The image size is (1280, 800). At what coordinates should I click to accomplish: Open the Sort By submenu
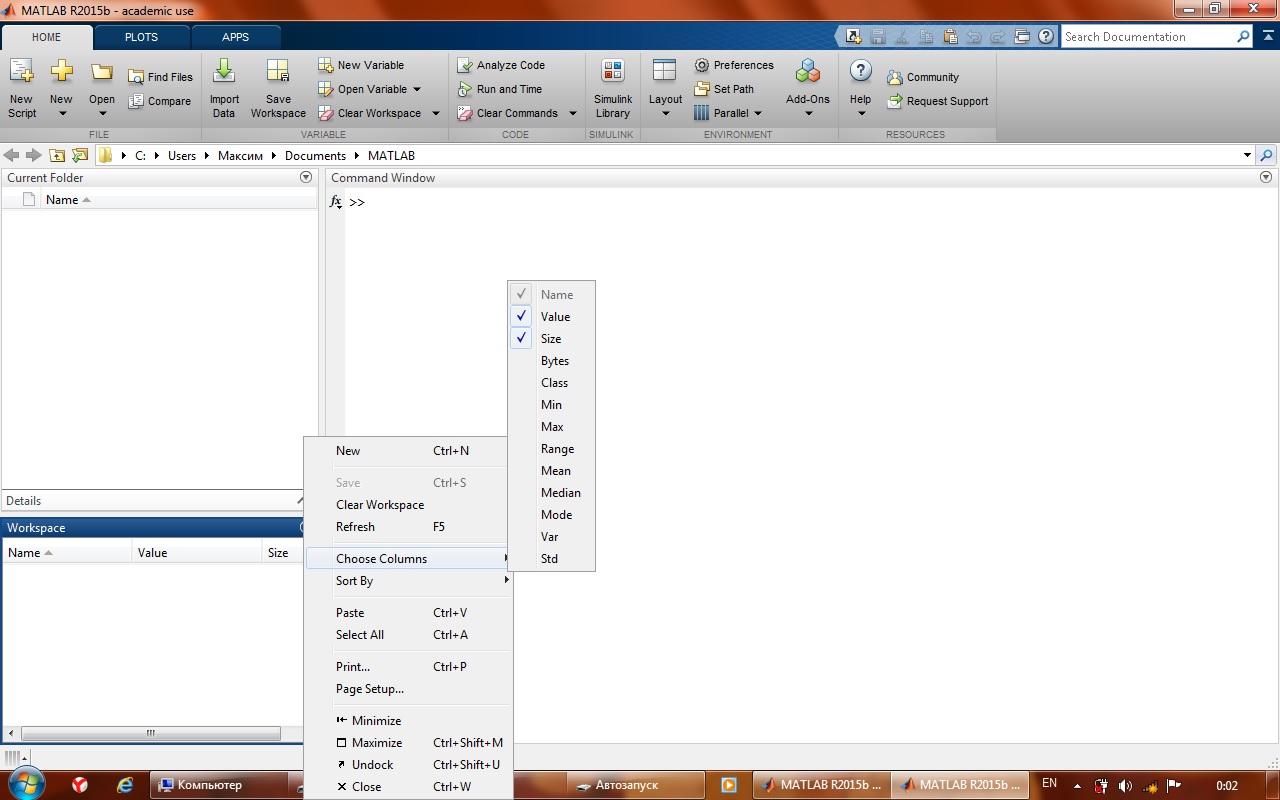tap(409, 581)
